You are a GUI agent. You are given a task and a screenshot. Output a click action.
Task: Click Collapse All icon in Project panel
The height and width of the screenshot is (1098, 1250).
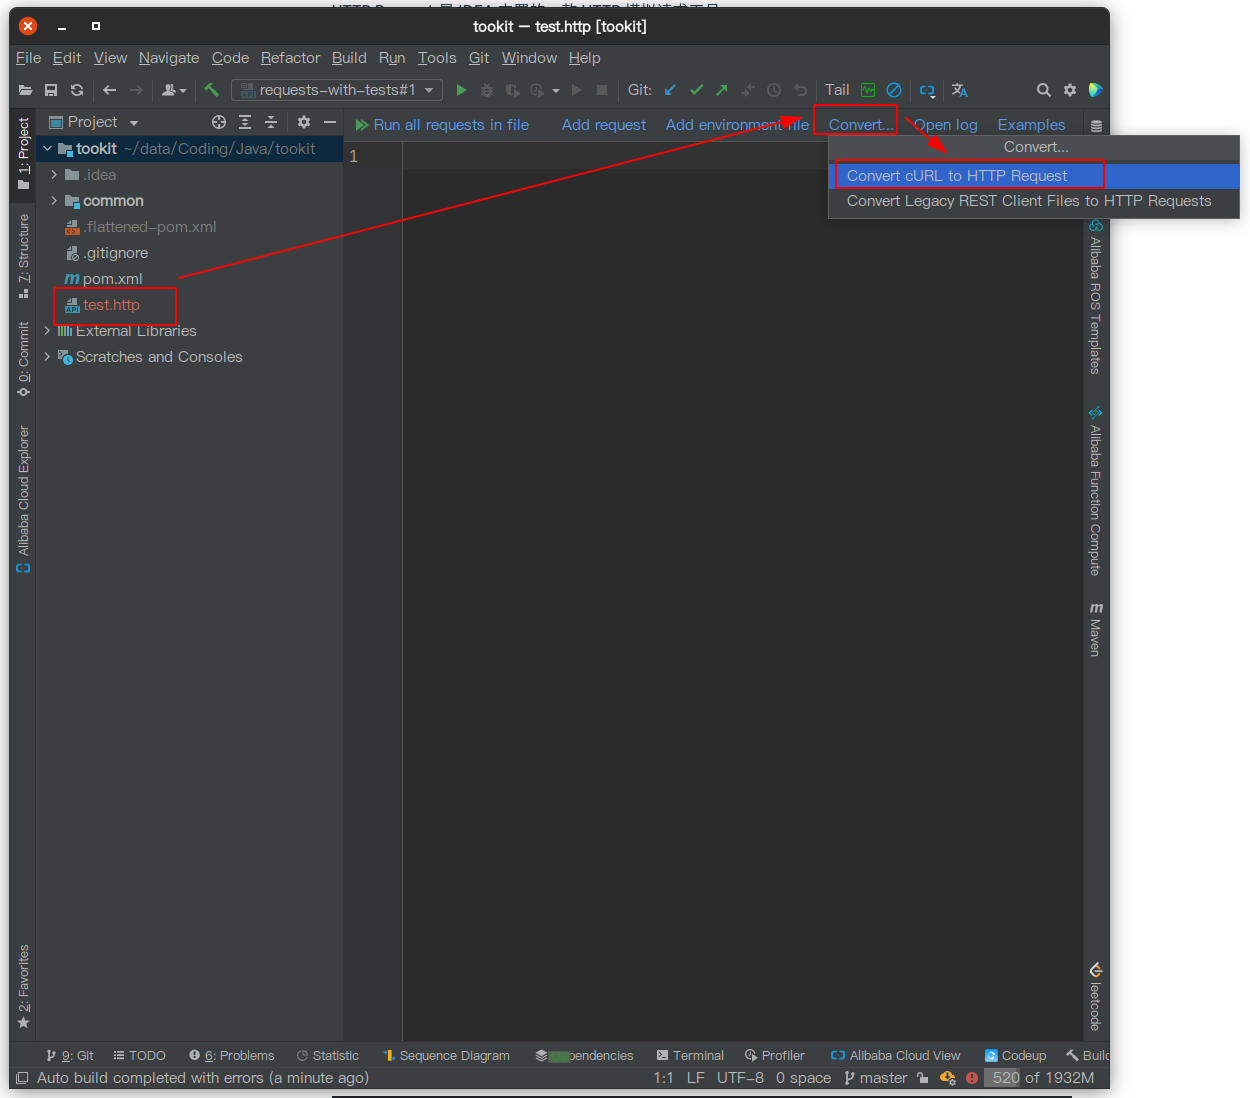[x=271, y=122]
